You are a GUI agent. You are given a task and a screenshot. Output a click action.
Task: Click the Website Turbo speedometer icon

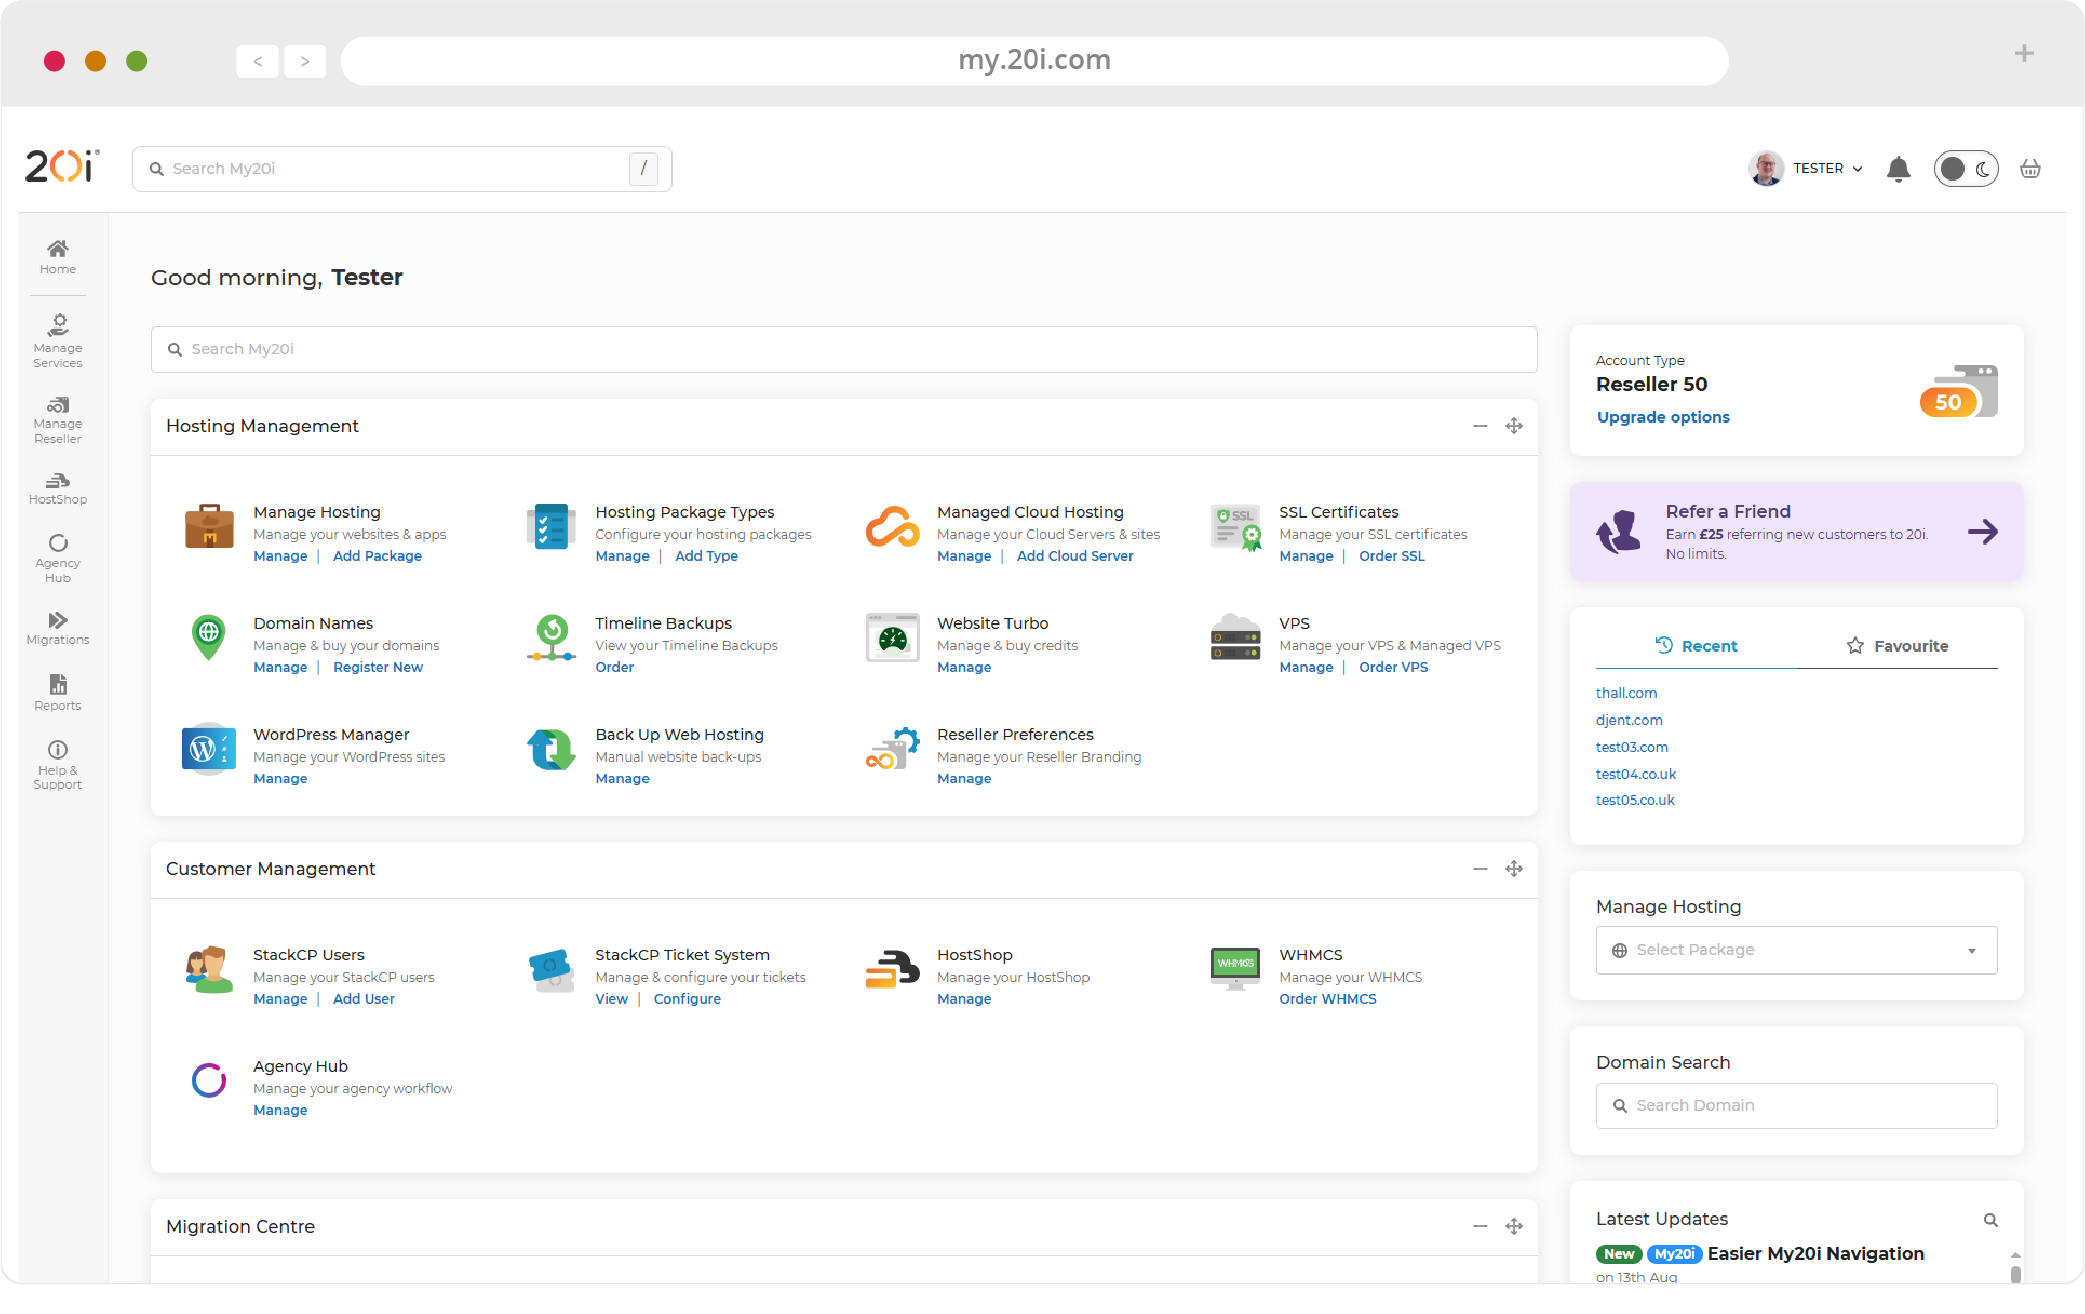pos(892,637)
